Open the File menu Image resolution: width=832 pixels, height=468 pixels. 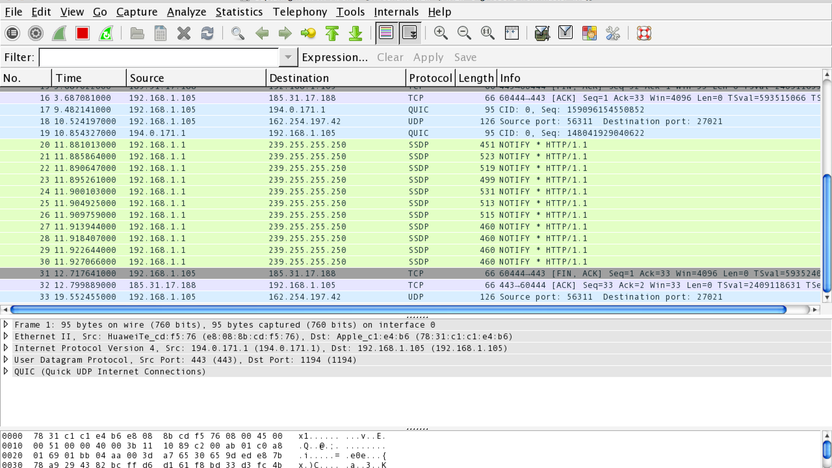[13, 12]
